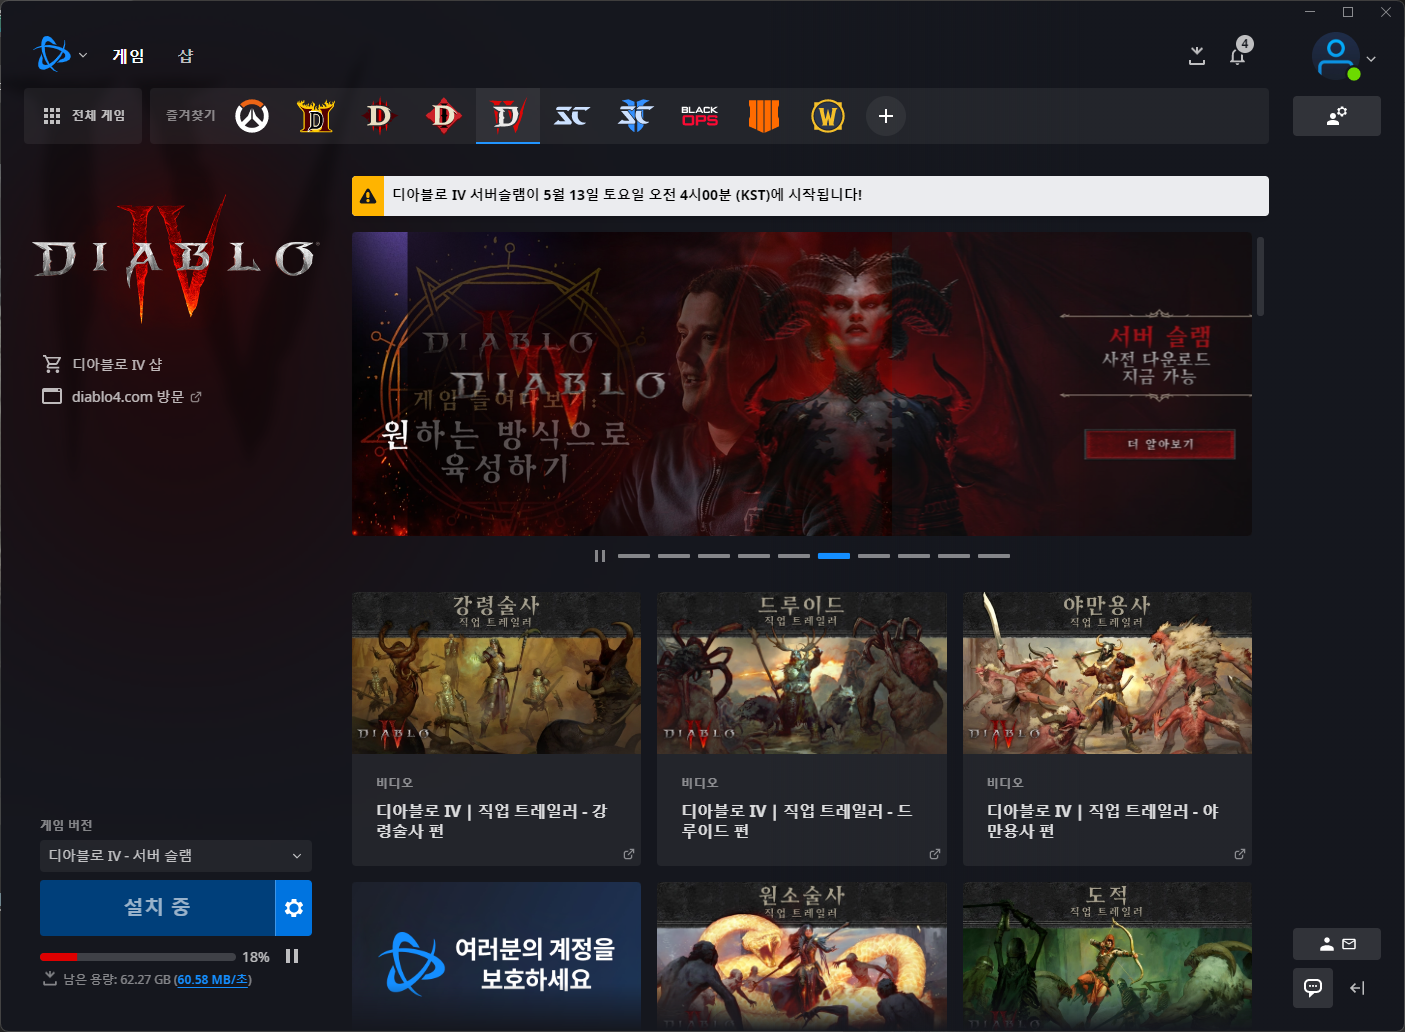Viewport: 1405px width, 1032px height.
Task: Pause the banner carousel
Action: 600,556
